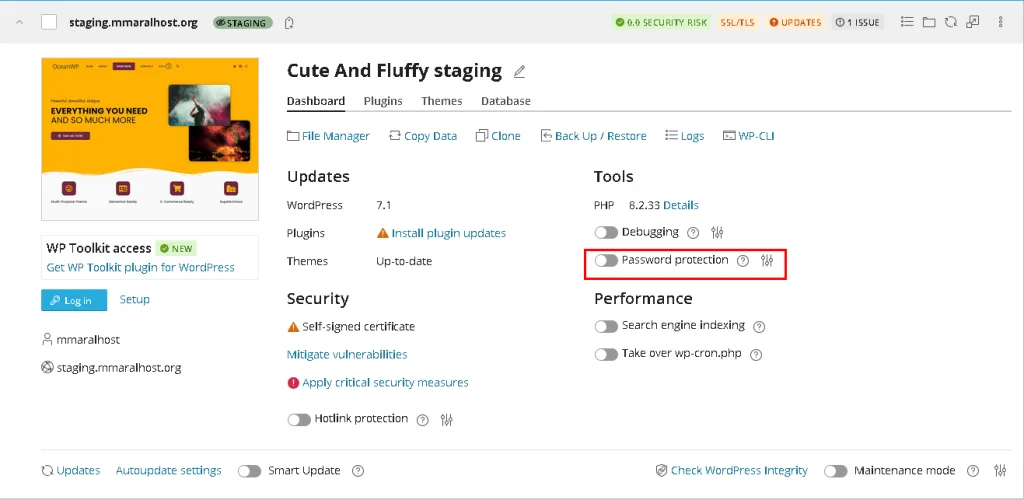
Task: Enable Hotlink protection switch
Action: 299,420
